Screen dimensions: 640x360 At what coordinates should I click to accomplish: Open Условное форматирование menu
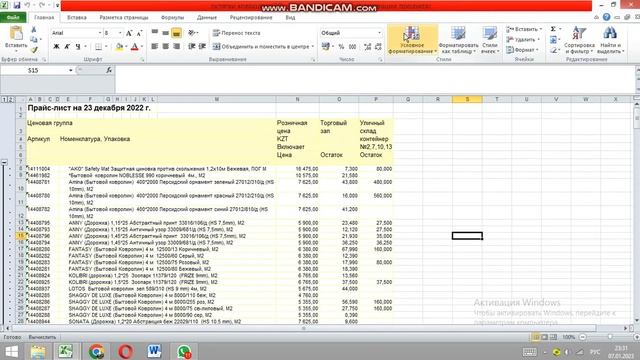tap(412, 40)
